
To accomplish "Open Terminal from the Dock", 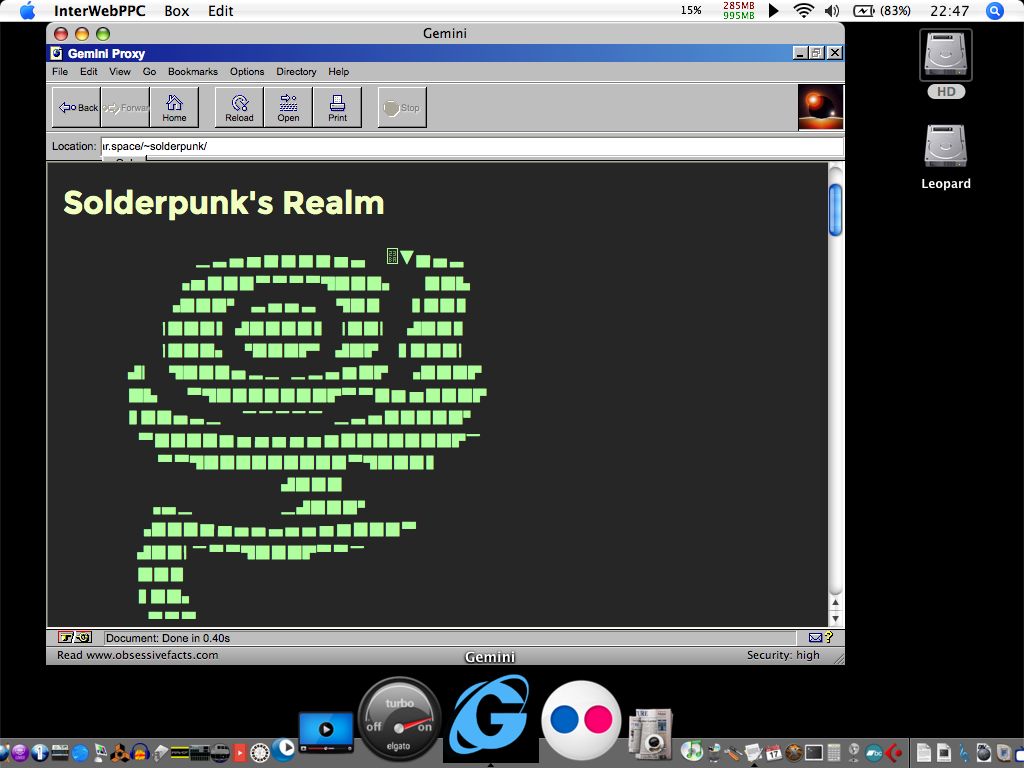I will (x=814, y=752).
